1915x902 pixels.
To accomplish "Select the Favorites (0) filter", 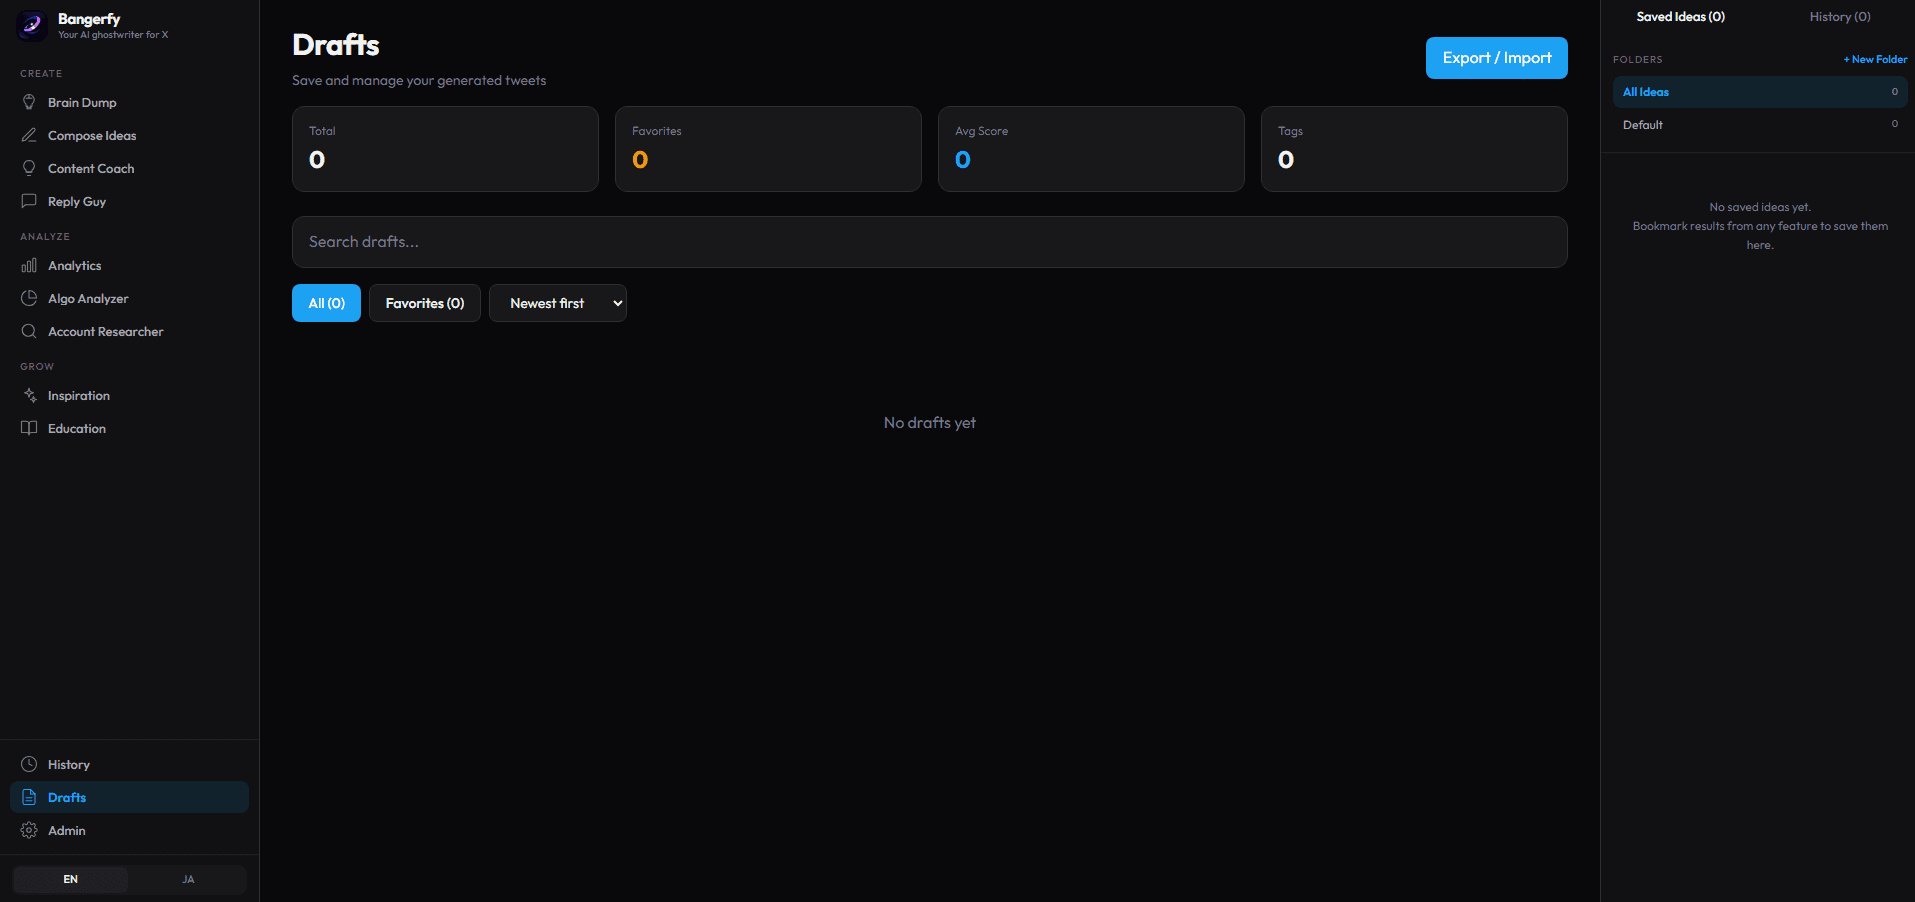I will tap(424, 303).
